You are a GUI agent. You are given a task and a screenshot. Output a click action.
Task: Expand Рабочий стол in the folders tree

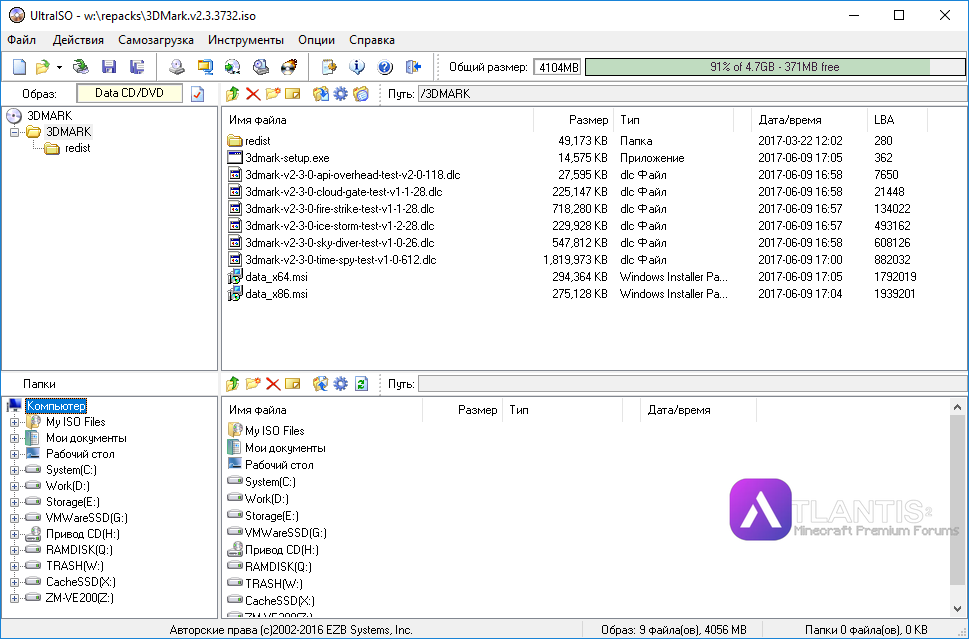coord(14,454)
